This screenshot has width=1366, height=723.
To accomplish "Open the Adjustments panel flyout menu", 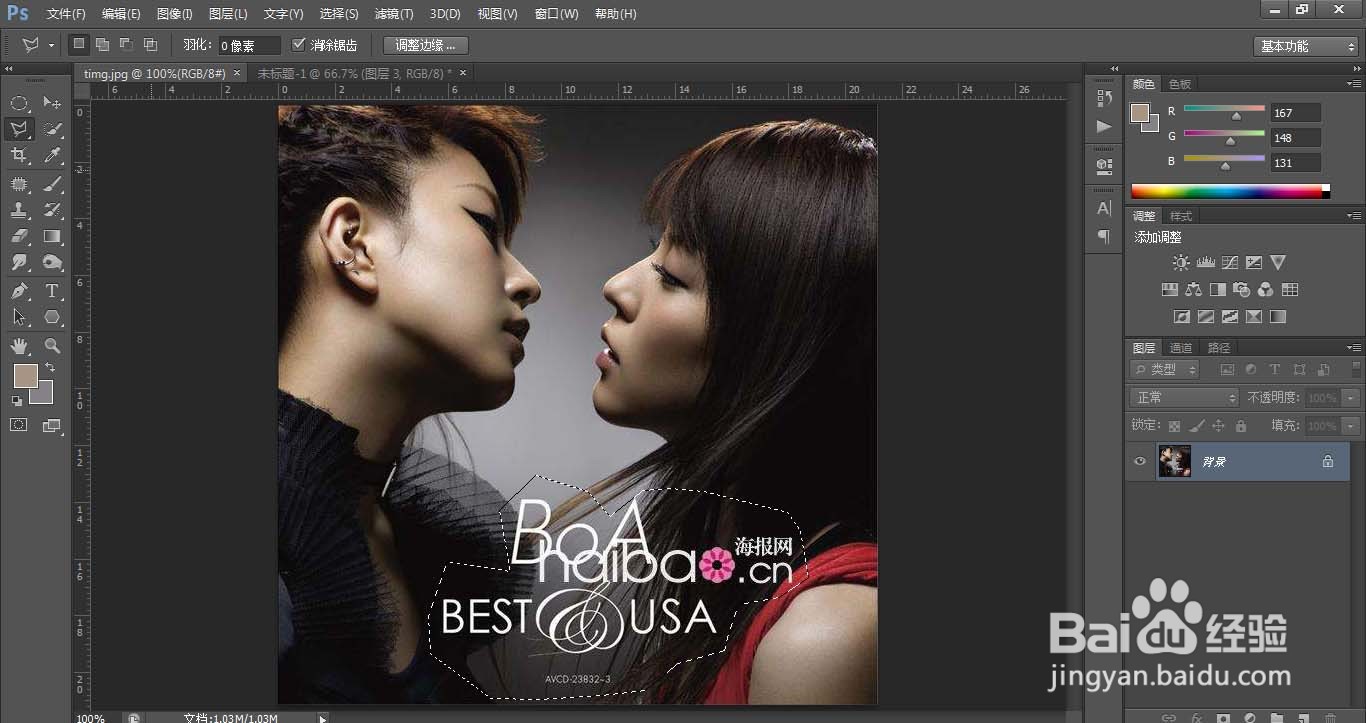I will [1354, 215].
